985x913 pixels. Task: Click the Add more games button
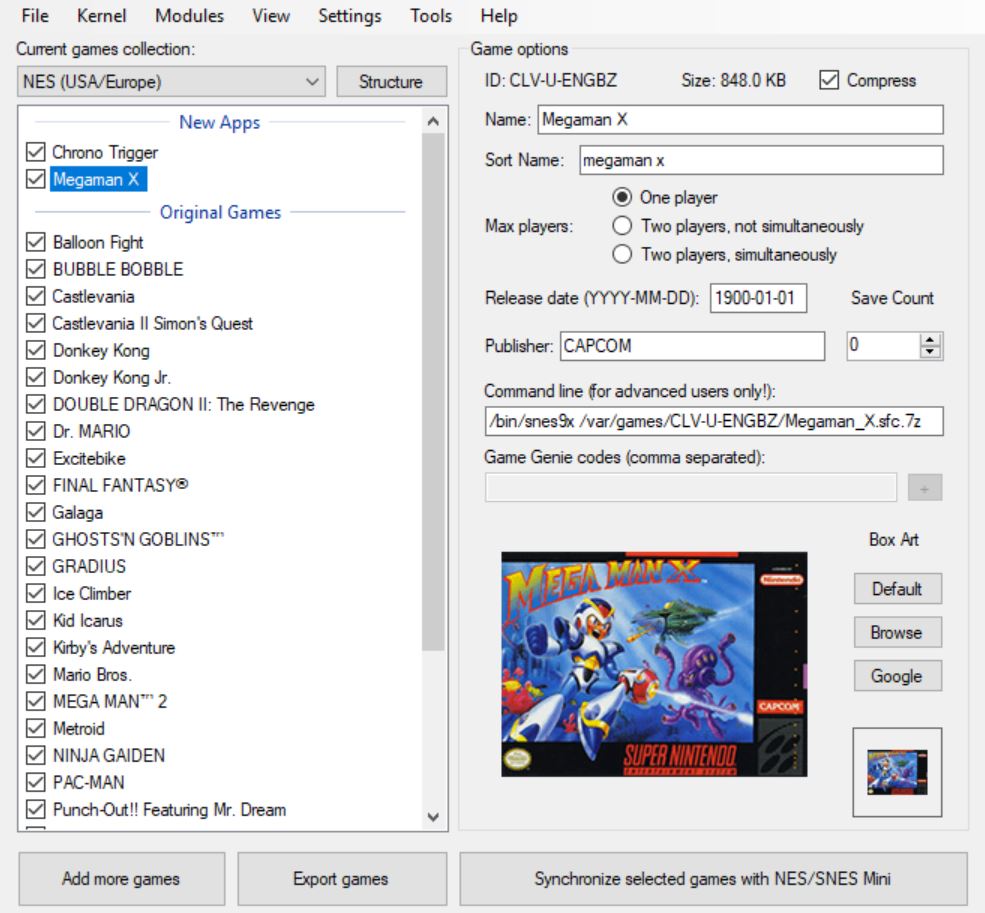point(121,878)
